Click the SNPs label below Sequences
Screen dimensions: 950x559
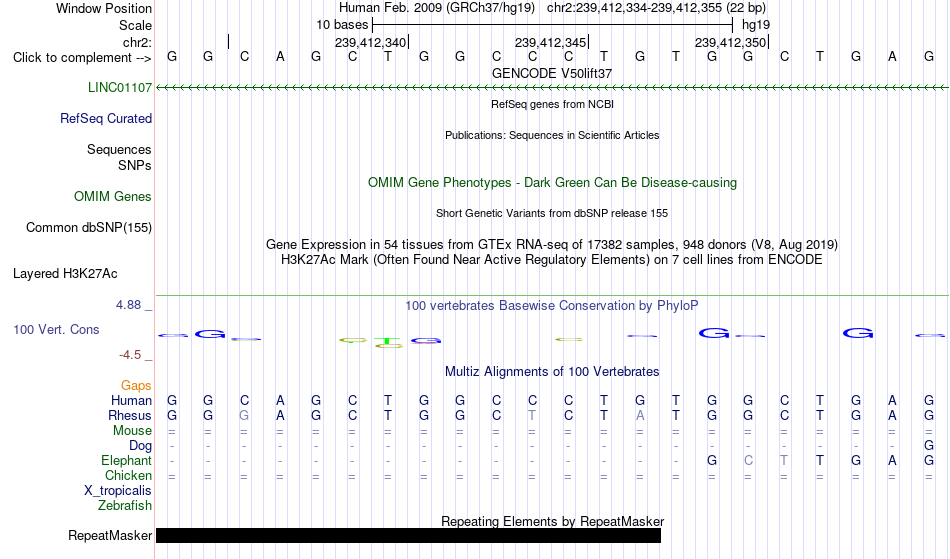point(135,165)
